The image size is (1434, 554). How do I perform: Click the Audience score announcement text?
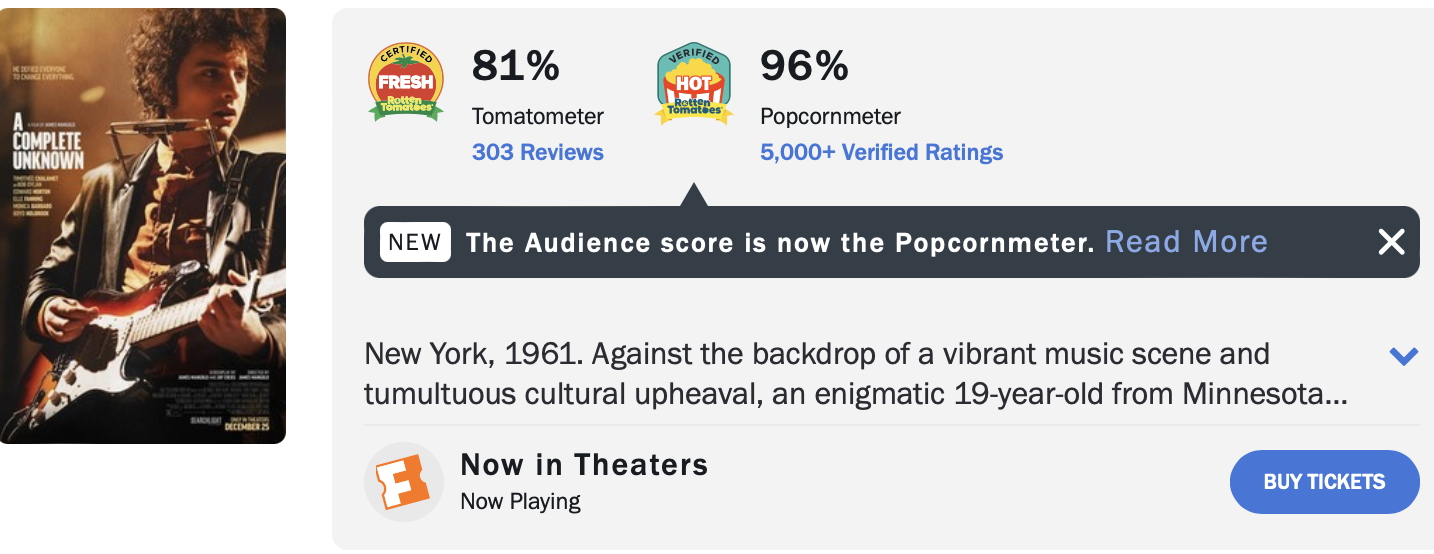(780, 242)
